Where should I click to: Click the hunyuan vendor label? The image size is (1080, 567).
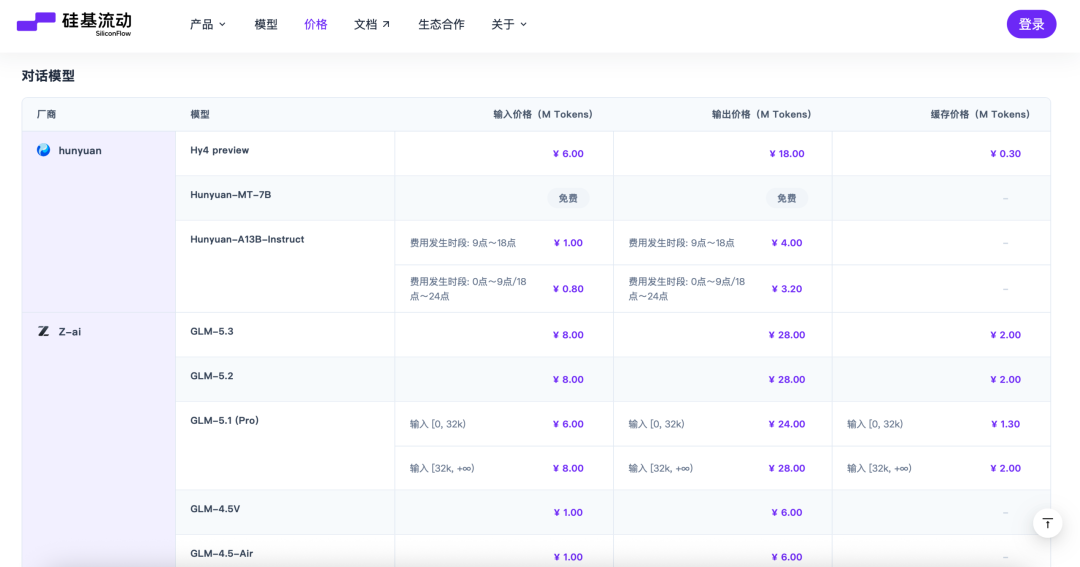coord(80,150)
